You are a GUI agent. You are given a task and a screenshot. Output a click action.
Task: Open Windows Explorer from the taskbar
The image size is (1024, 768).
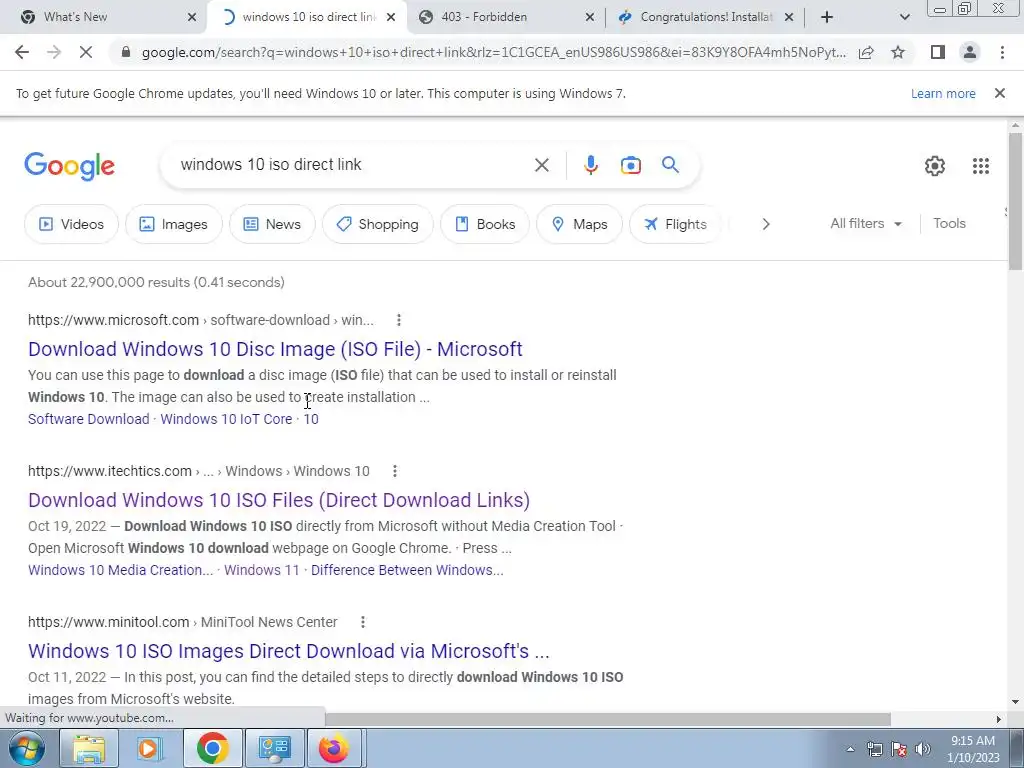89,748
